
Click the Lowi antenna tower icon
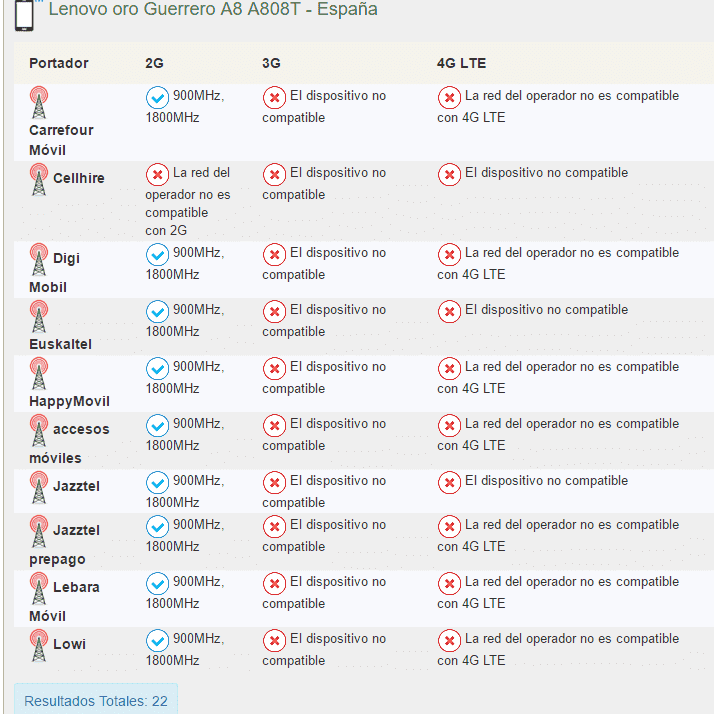(x=39, y=645)
